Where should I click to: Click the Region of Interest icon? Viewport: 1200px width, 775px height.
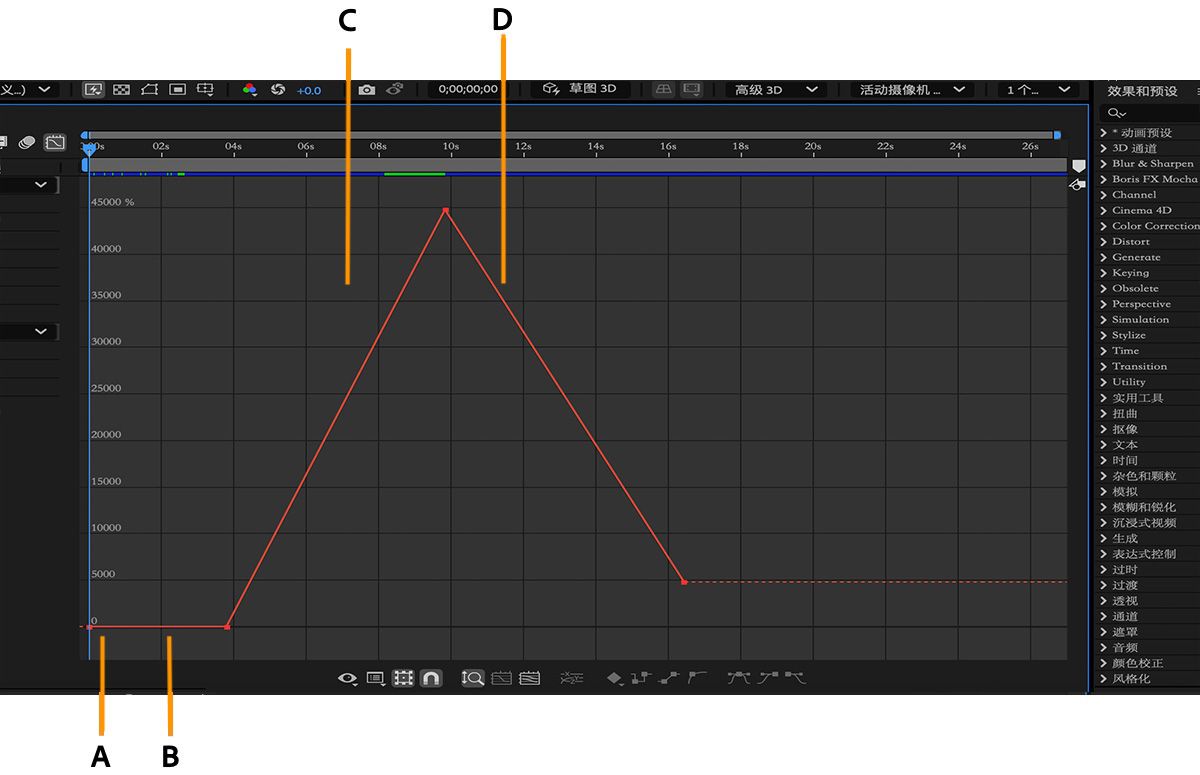pyautogui.click(x=178, y=89)
